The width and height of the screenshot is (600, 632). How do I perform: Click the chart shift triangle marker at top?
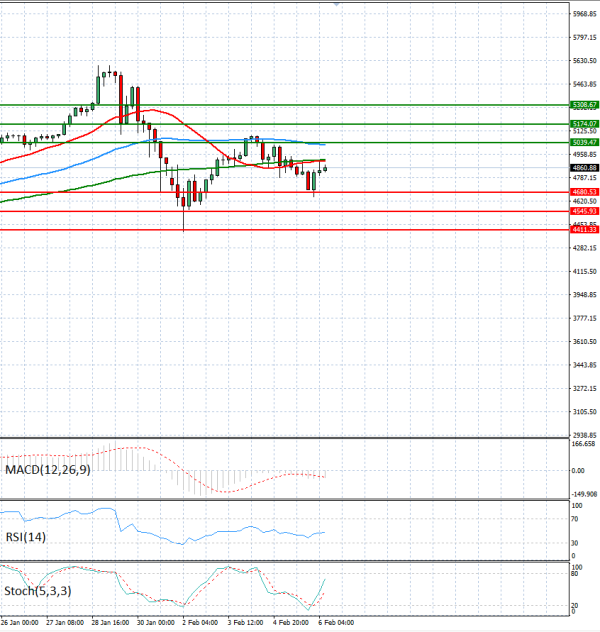(336, 5)
